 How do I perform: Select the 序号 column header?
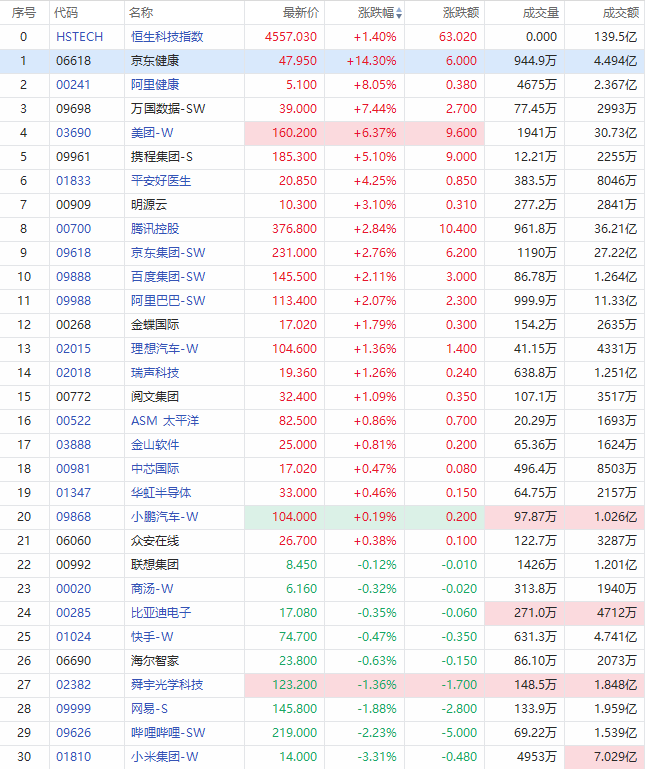24,13
